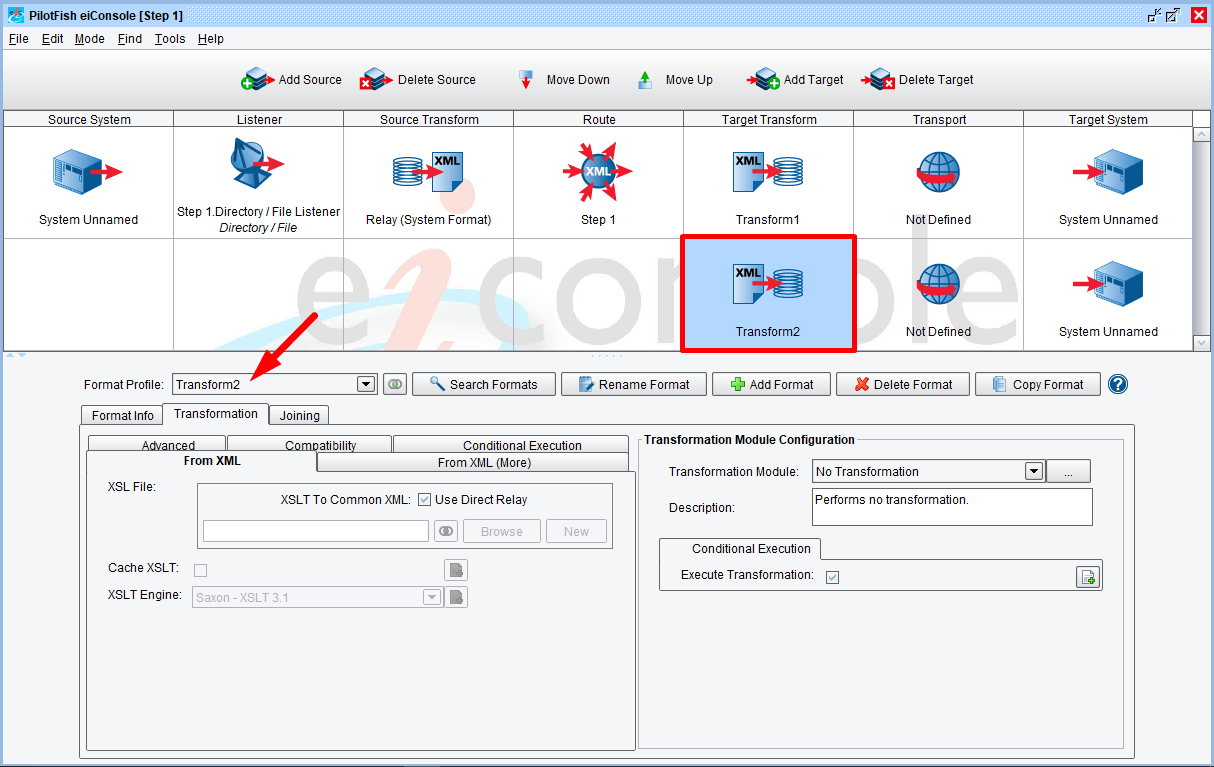Select the Target System icon in the Transform1 row
The width and height of the screenshot is (1214, 767).
click(1108, 172)
